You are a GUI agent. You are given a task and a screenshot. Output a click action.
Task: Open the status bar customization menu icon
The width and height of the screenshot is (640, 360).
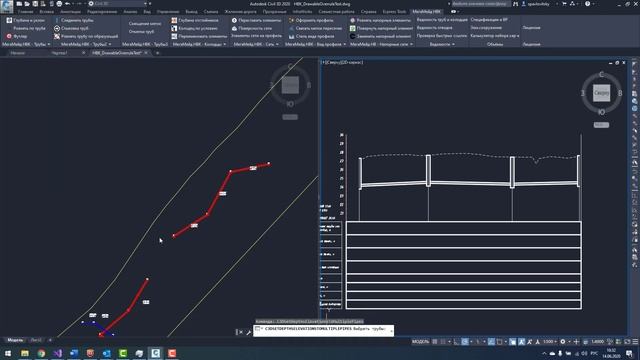click(x=635, y=341)
